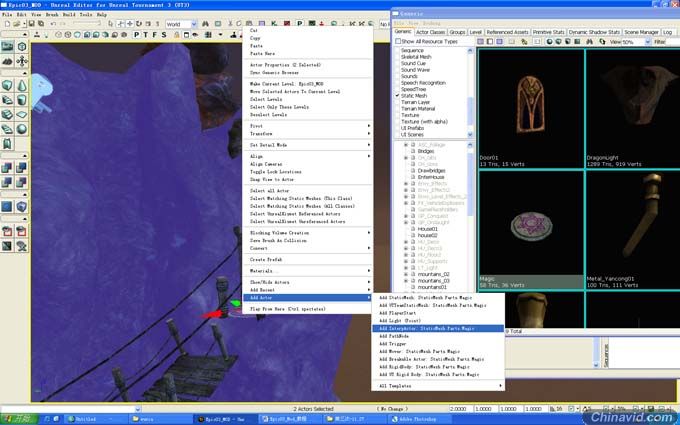
Task: Collapse the brush builders toolbox section
Action: point(24,74)
